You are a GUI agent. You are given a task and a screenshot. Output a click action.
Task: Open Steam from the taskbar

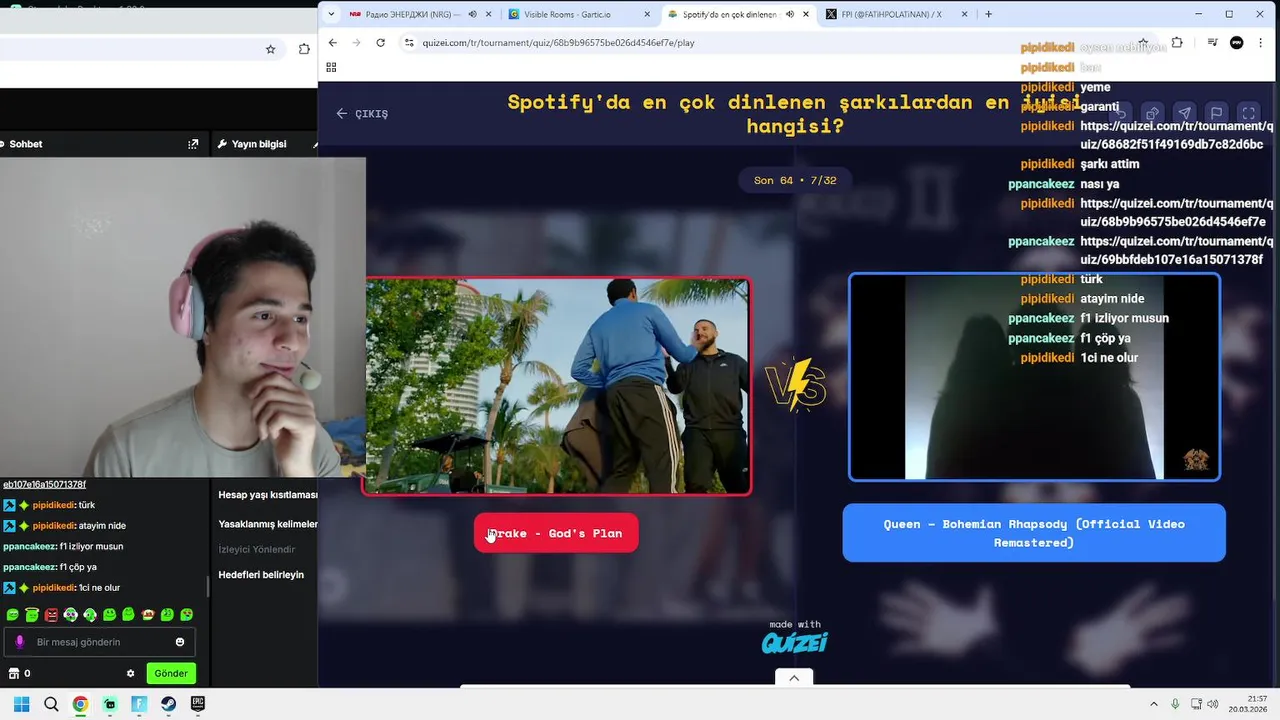(x=168, y=704)
